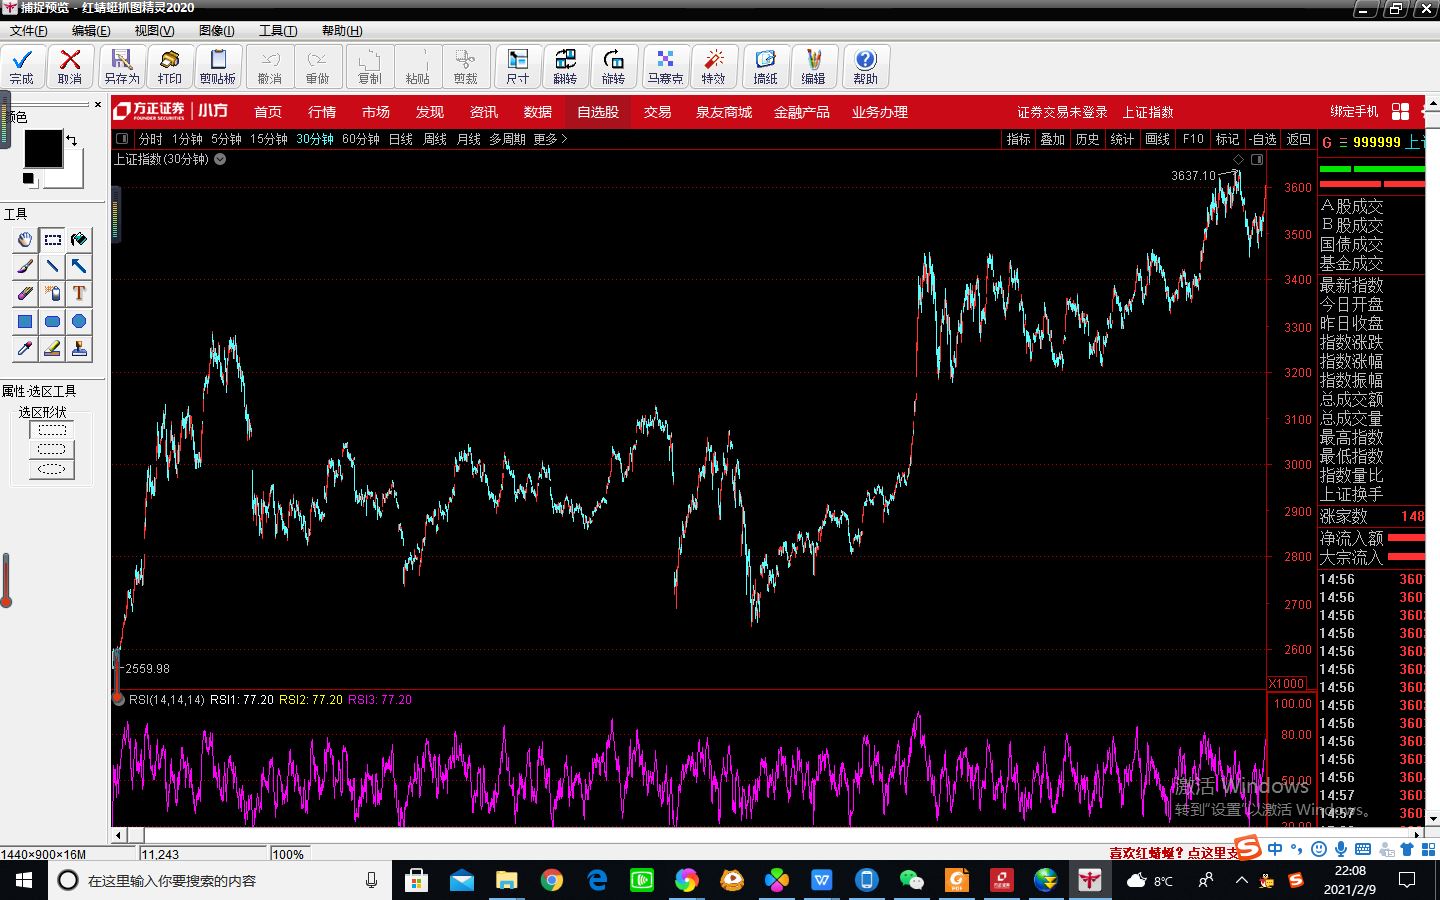Image resolution: width=1440 pixels, height=900 pixels.
Task: Select the paint bucket fill tool
Action: 79,239
